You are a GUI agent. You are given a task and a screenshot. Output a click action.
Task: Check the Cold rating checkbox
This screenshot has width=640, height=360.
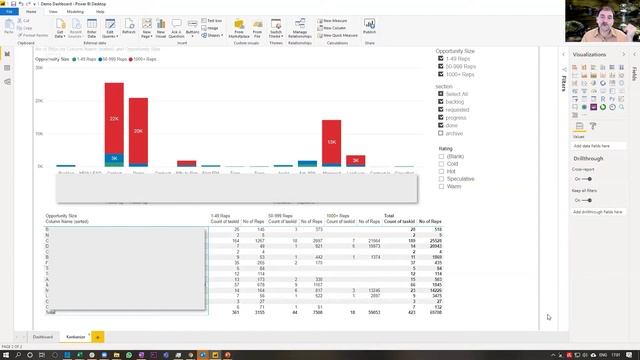tap(441, 164)
